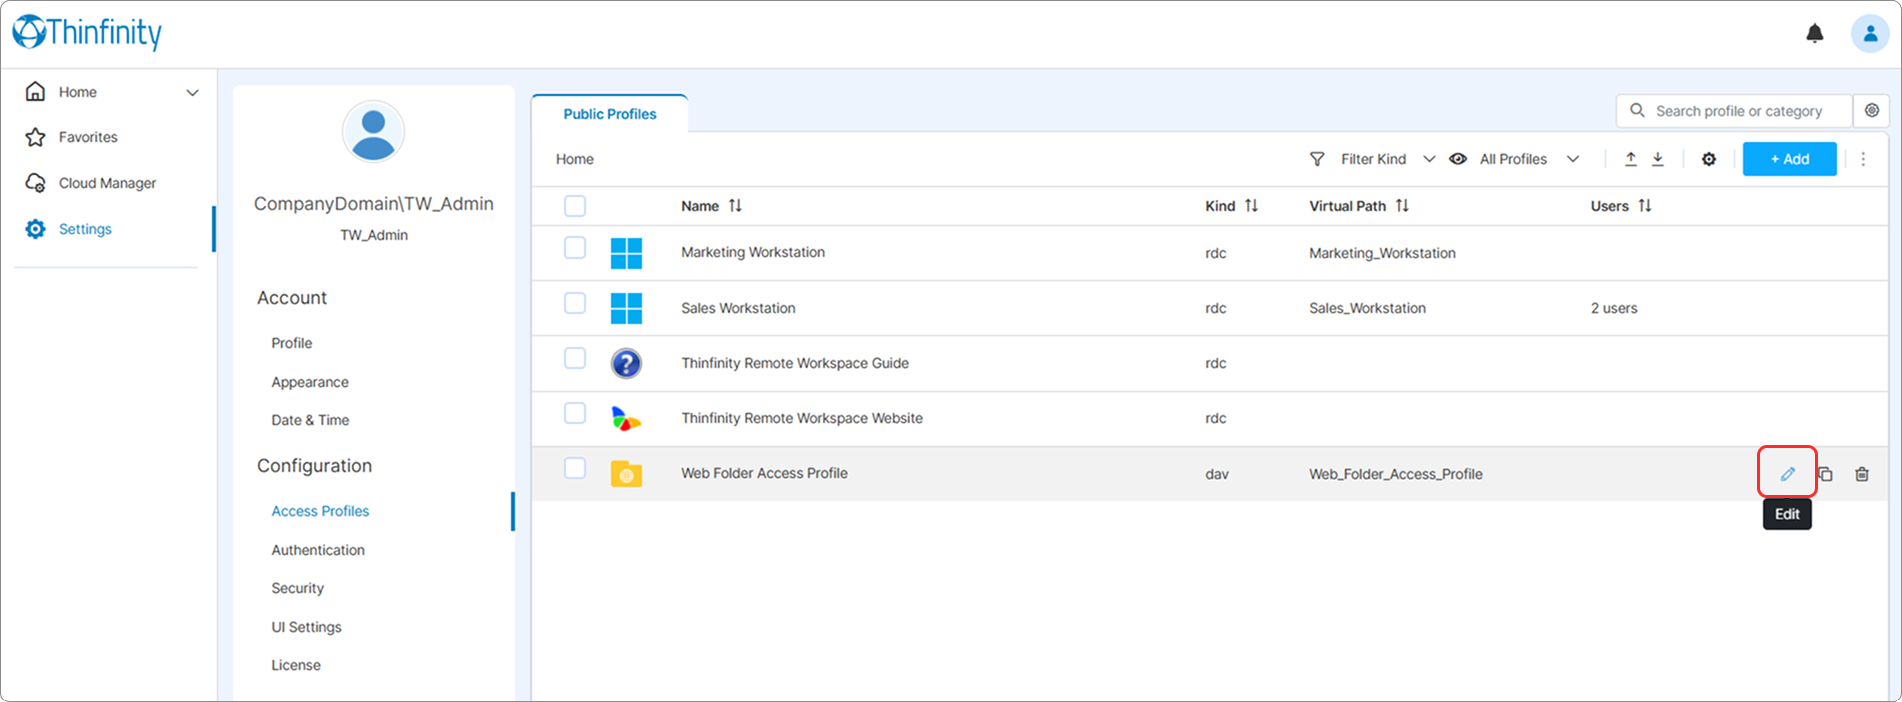Select Settings in the sidebar
The width and height of the screenshot is (1902, 702).
(x=85, y=229)
